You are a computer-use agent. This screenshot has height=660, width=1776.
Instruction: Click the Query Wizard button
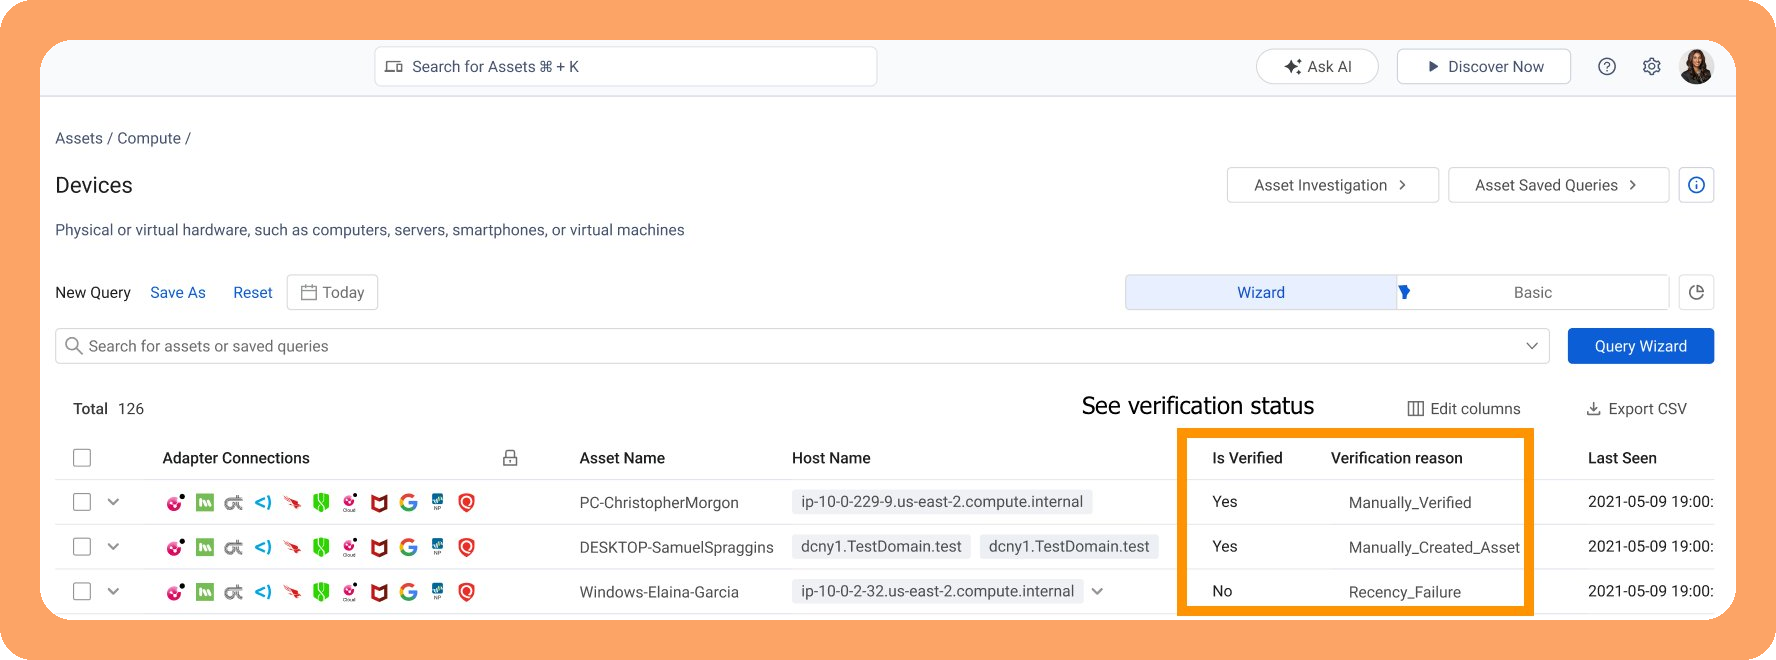pos(1641,346)
